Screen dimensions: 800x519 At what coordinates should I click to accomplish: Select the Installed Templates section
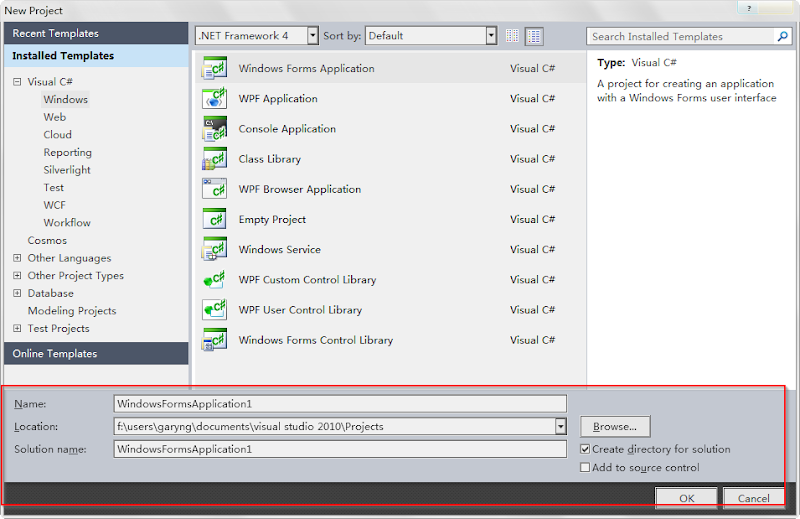coord(96,56)
